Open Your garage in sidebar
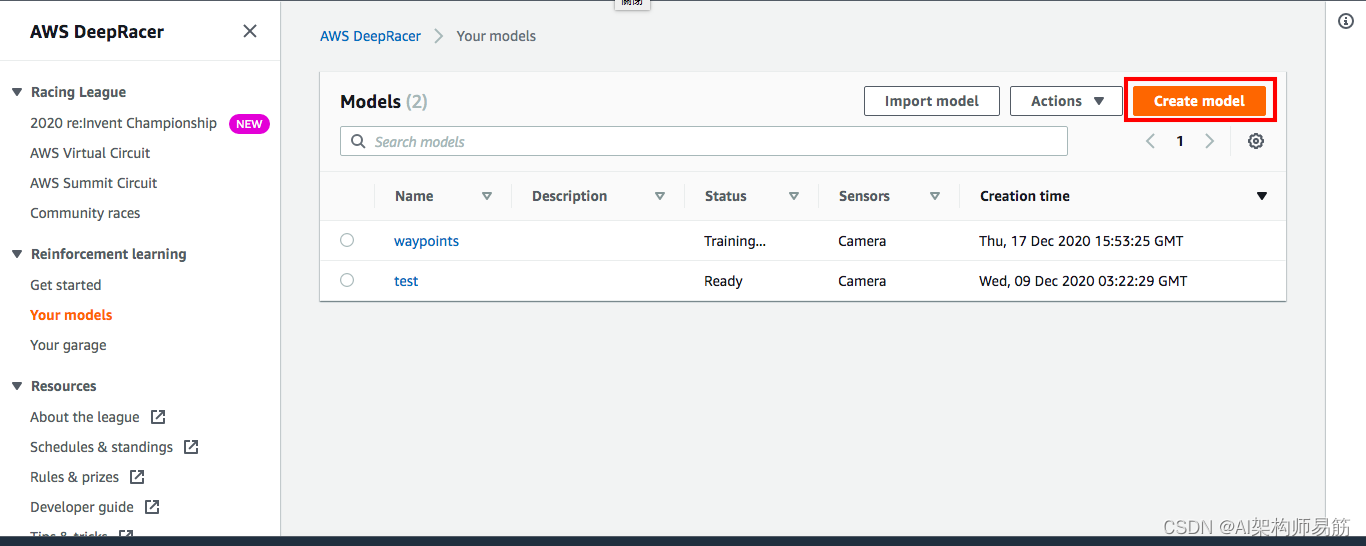Image resolution: width=1366 pixels, height=546 pixels. (68, 345)
